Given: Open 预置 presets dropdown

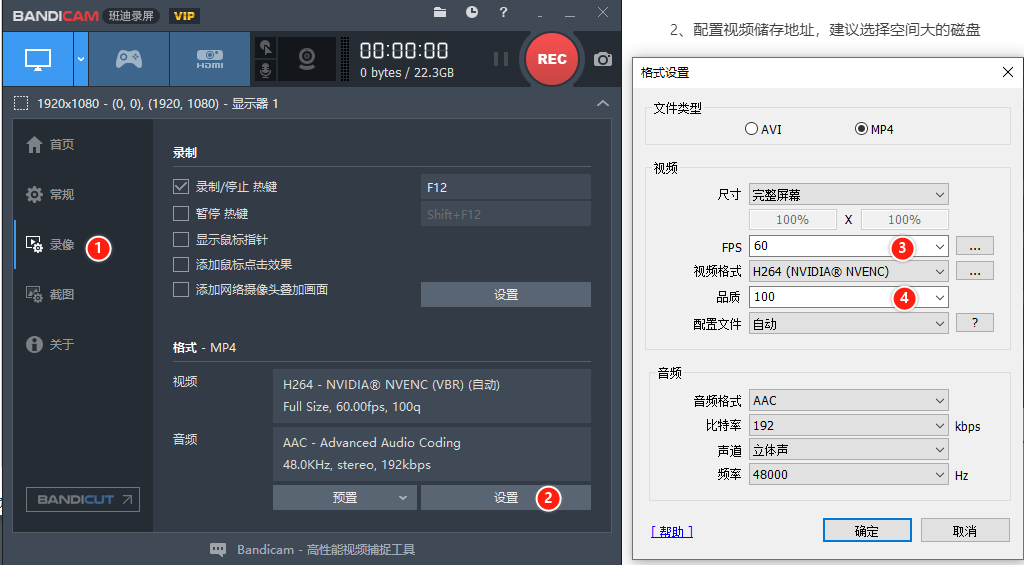Looking at the screenshot, I should click(344, 498).
